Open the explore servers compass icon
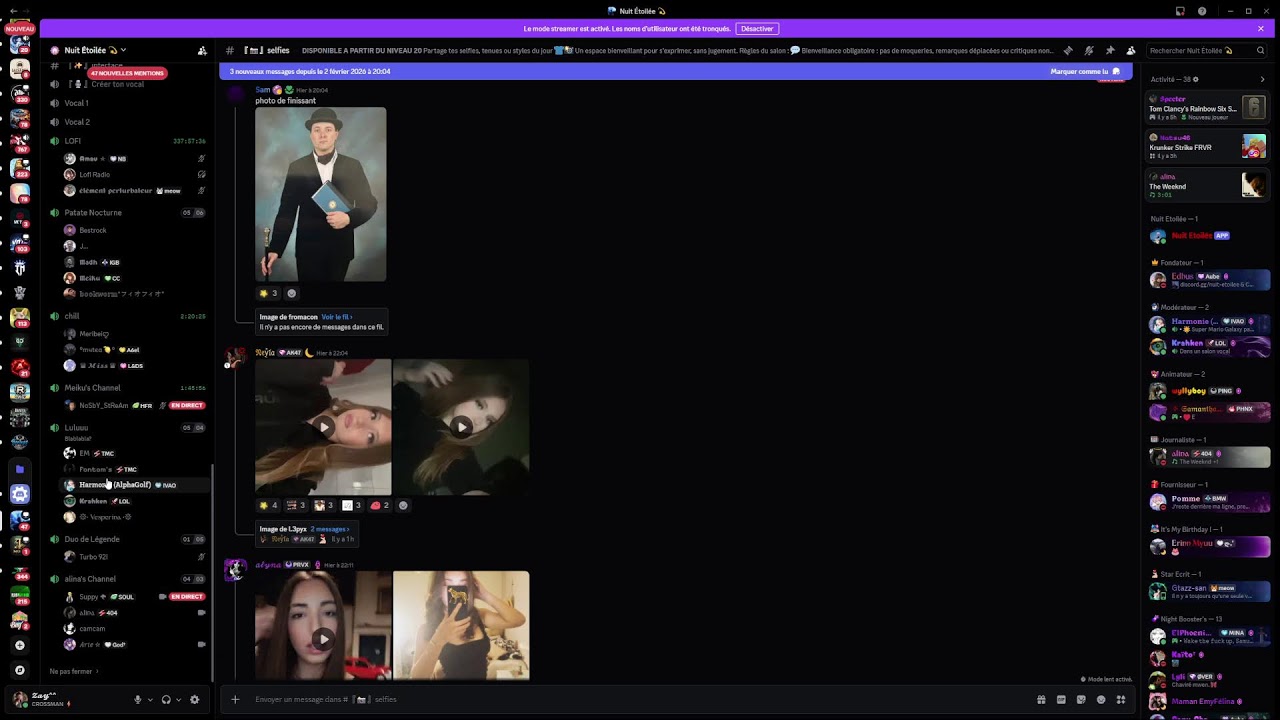 click(19, 670)
